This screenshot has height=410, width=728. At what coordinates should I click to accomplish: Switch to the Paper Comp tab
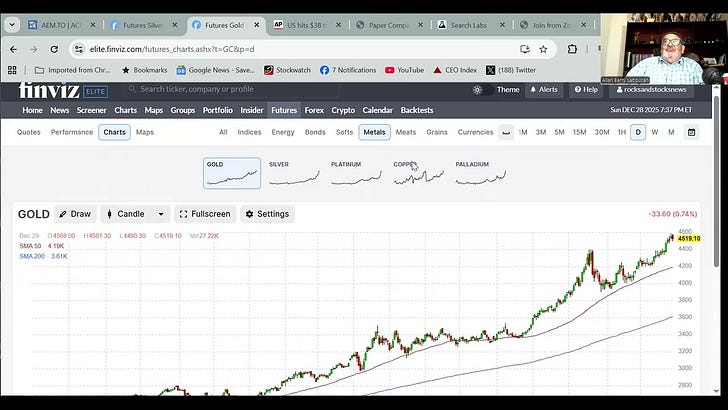tap(389, 25)
